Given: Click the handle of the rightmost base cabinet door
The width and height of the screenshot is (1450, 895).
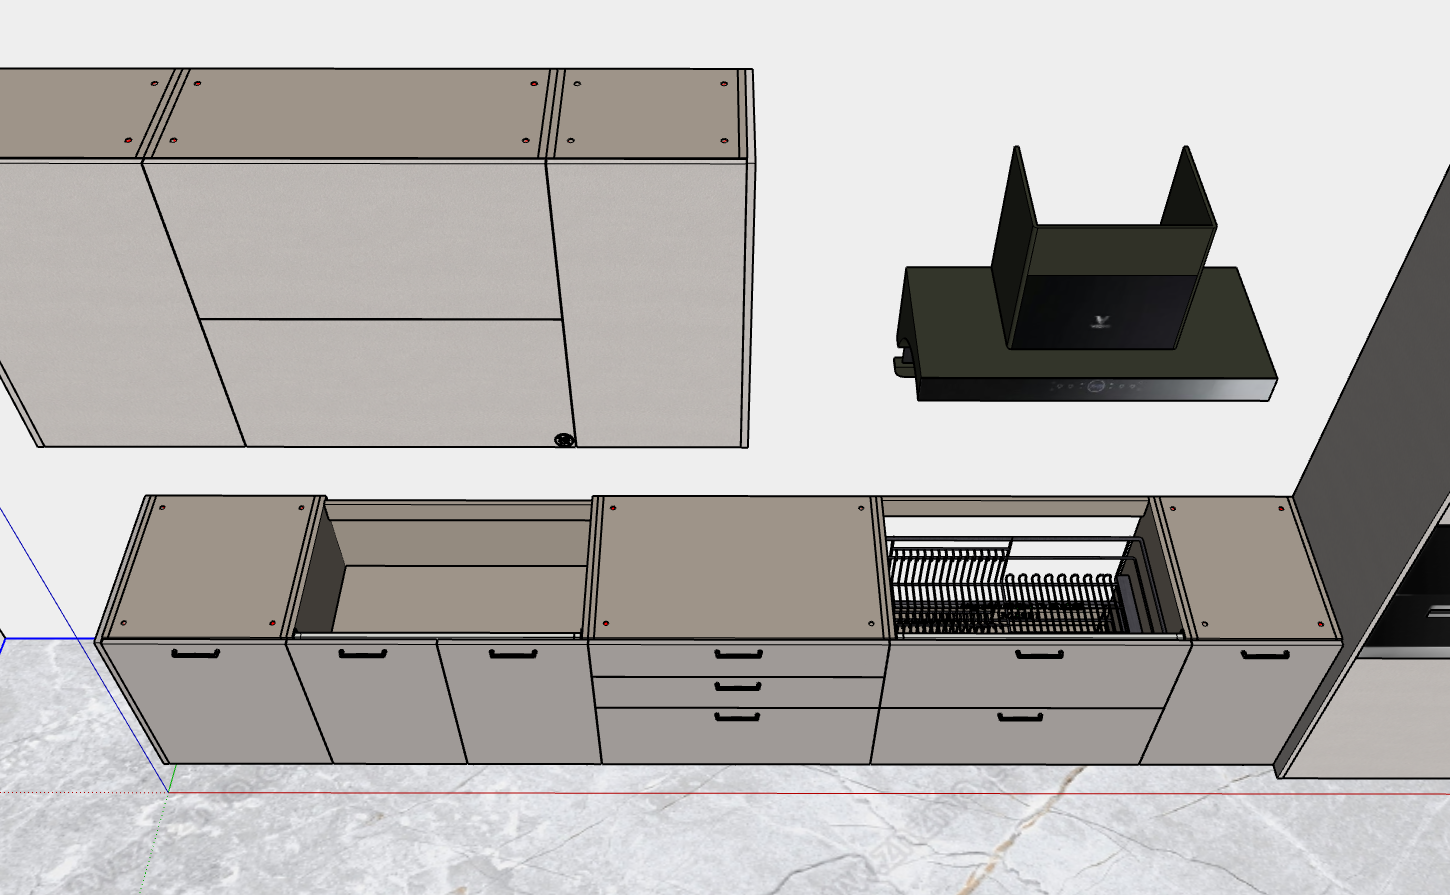Looking at the screenshot, I should tap(1265, 655).
